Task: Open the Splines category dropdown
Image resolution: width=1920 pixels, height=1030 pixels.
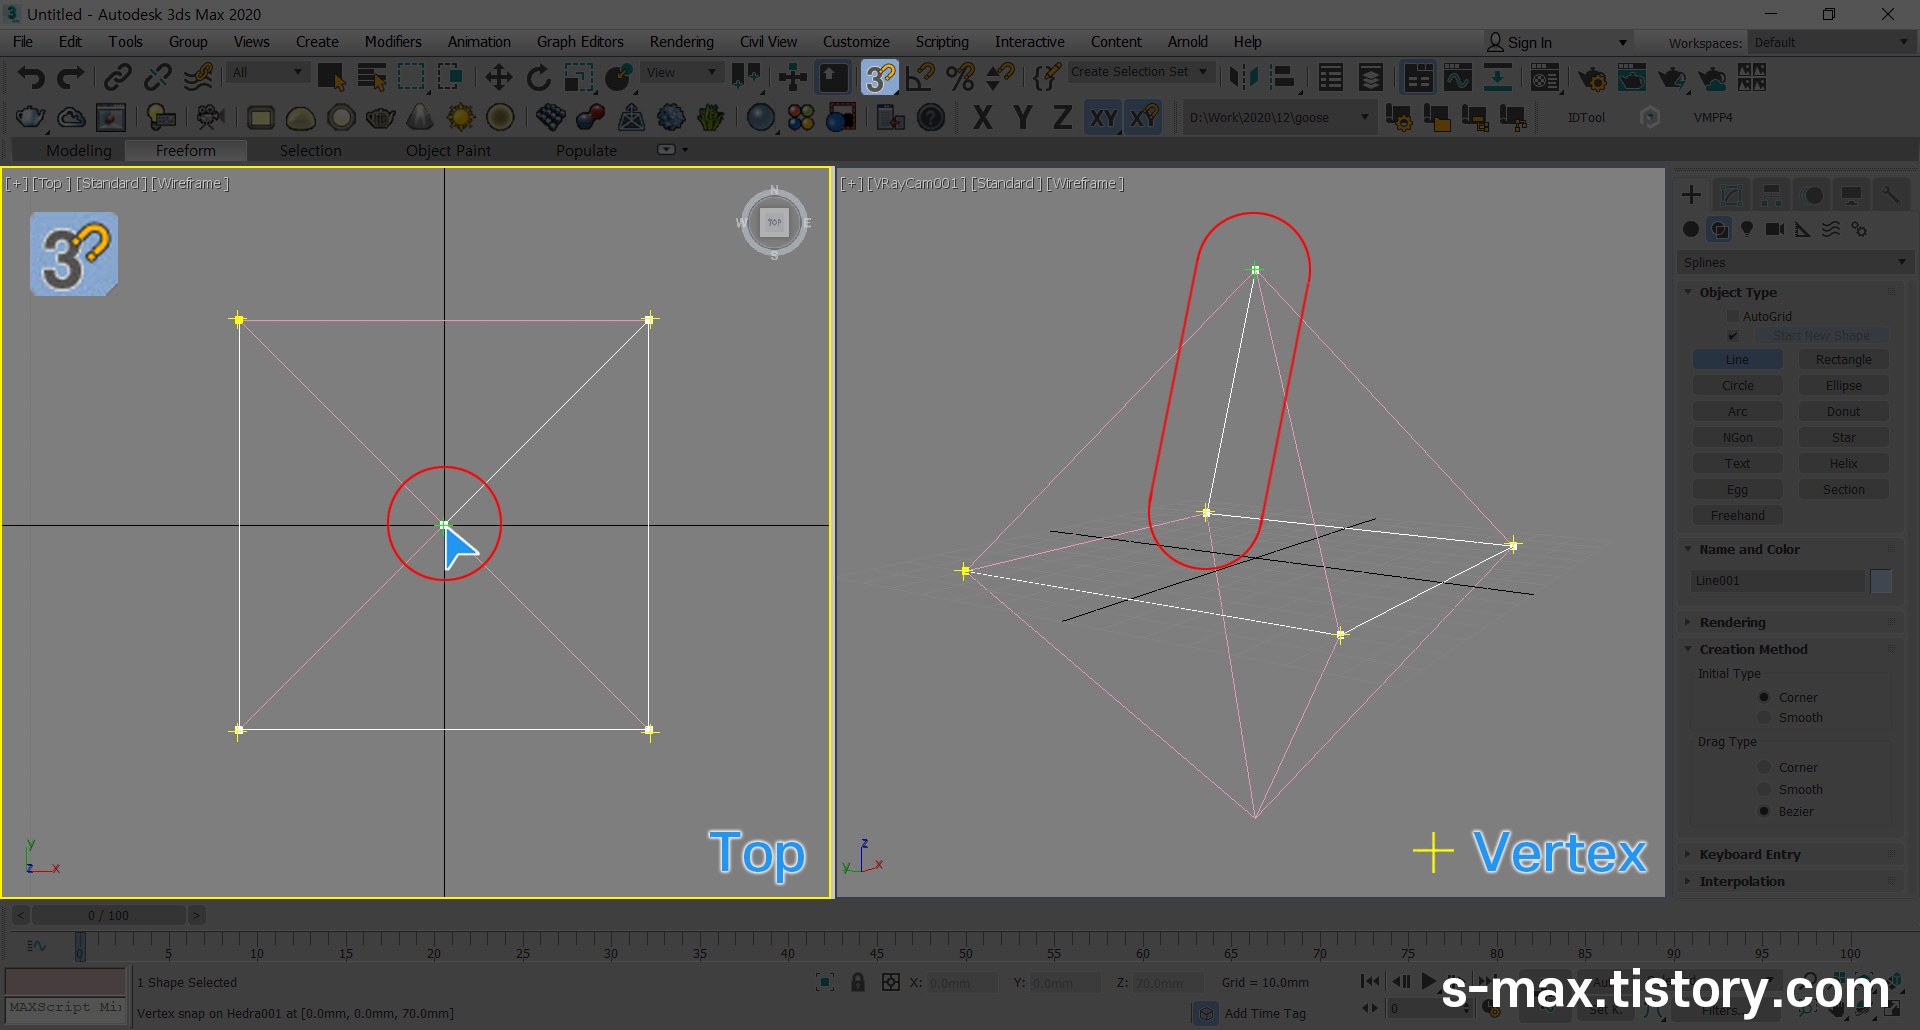Action: tap(1794, 262)
